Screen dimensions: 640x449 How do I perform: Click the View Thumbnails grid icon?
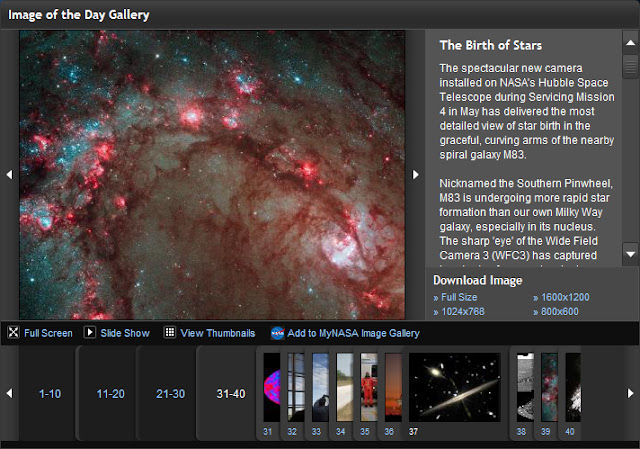(x=169, y=332)
